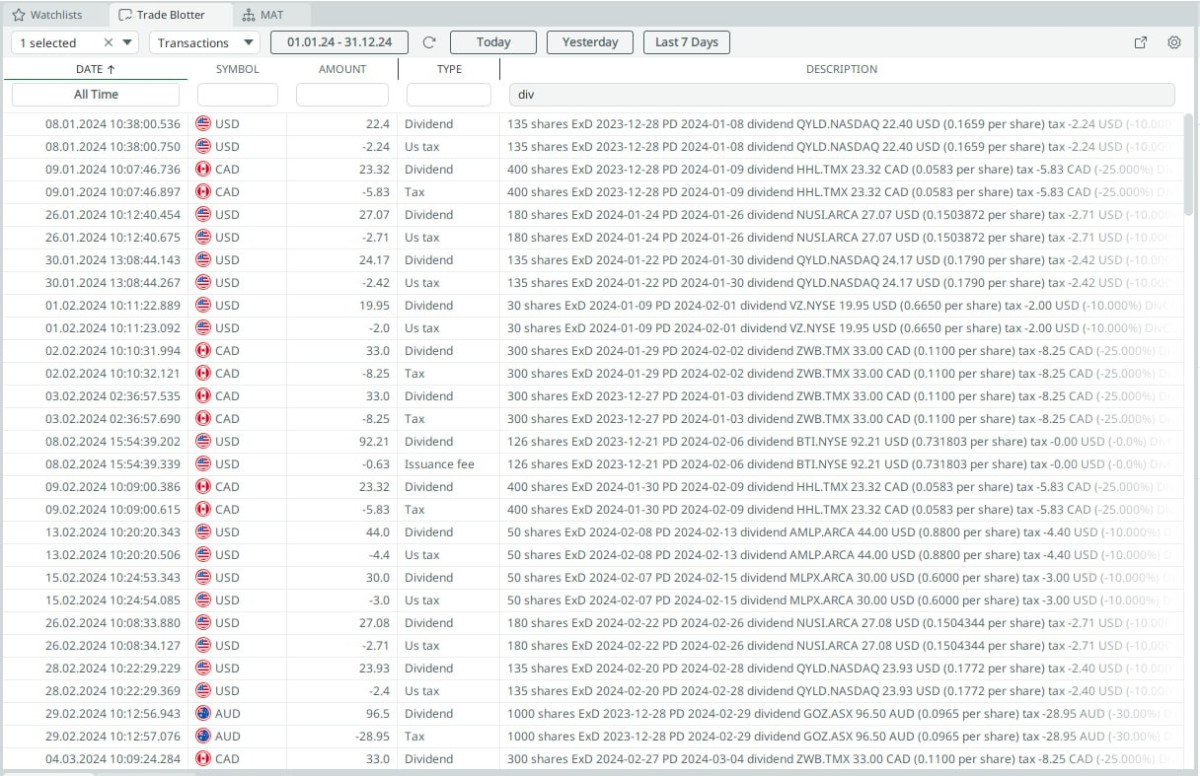The width and height of the screenshot is (1200, 776).
Task: Click the Today button
Action: 493,42
